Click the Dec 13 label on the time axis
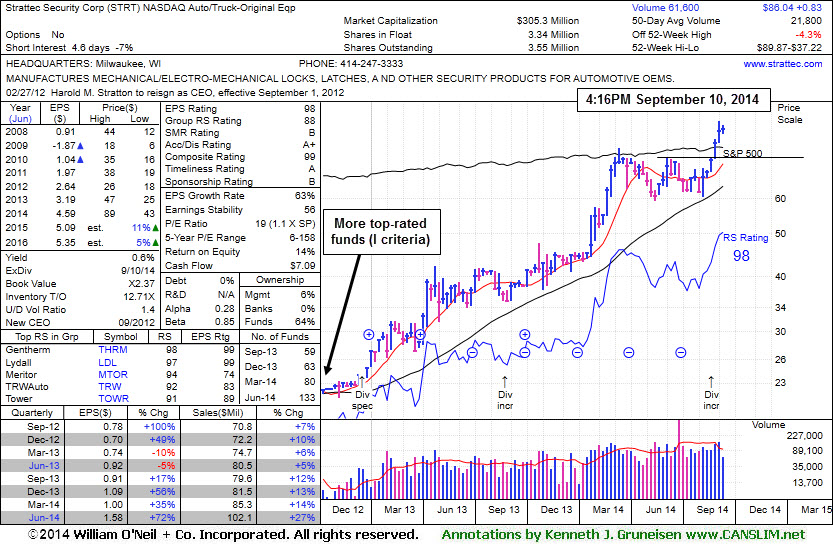833x546 pixels. (556, 510)
